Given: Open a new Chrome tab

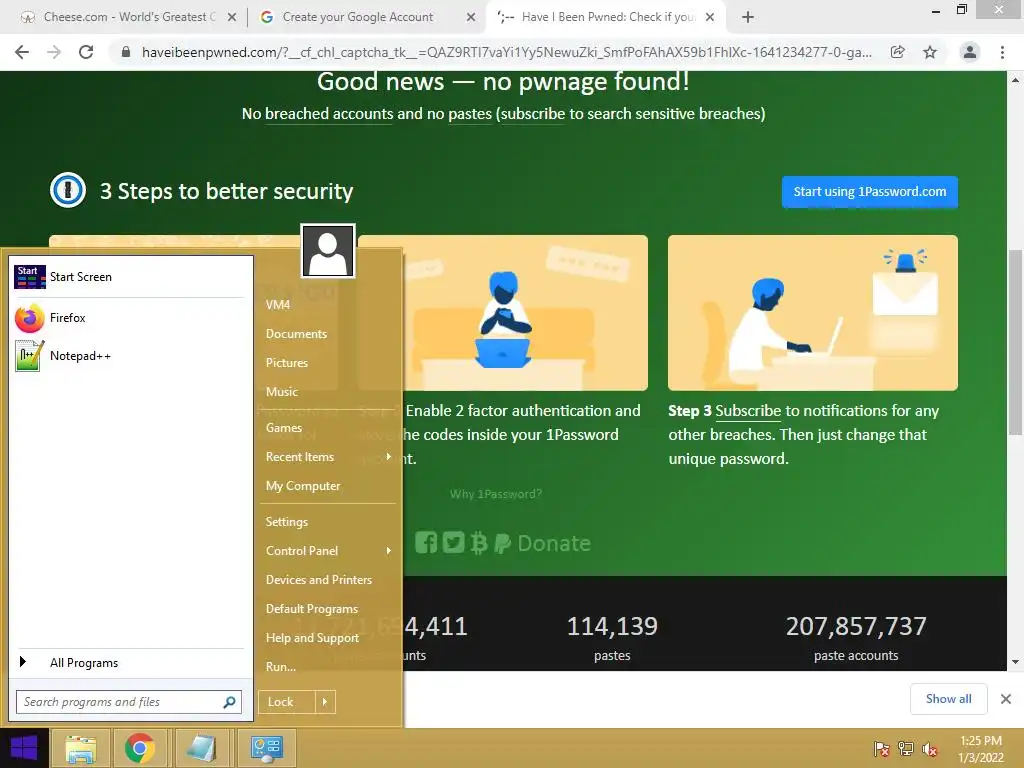Looking at the screenshot, I should point(748,18).
